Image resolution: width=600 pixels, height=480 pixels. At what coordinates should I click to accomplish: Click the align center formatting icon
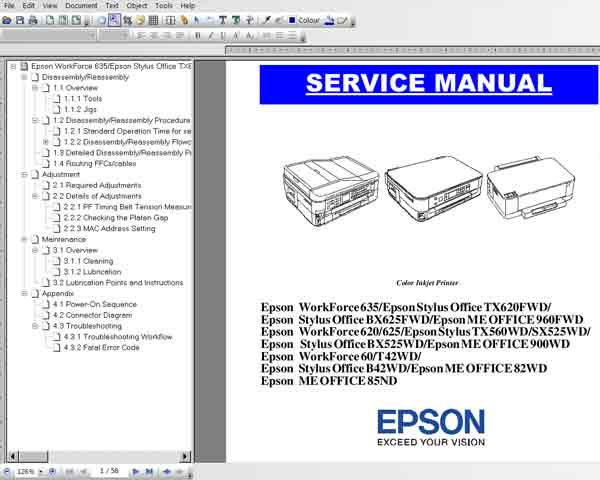155,36
